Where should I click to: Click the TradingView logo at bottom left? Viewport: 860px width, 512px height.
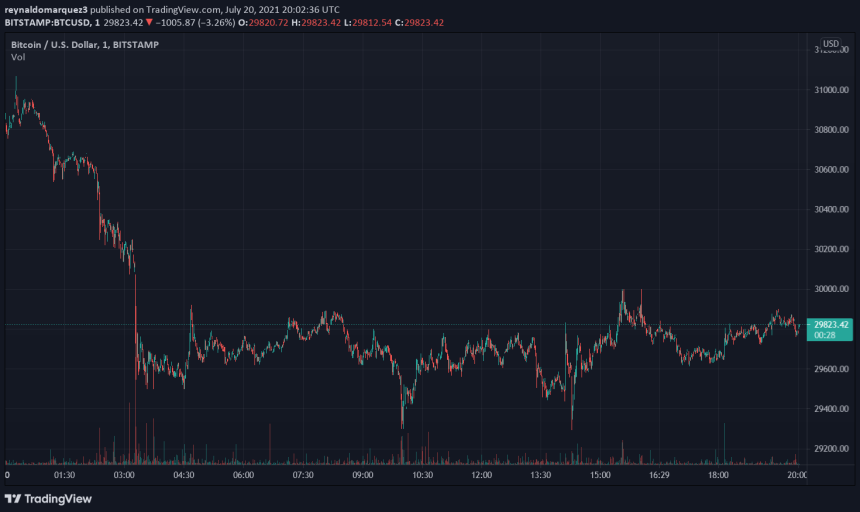[x=48, y=498]
